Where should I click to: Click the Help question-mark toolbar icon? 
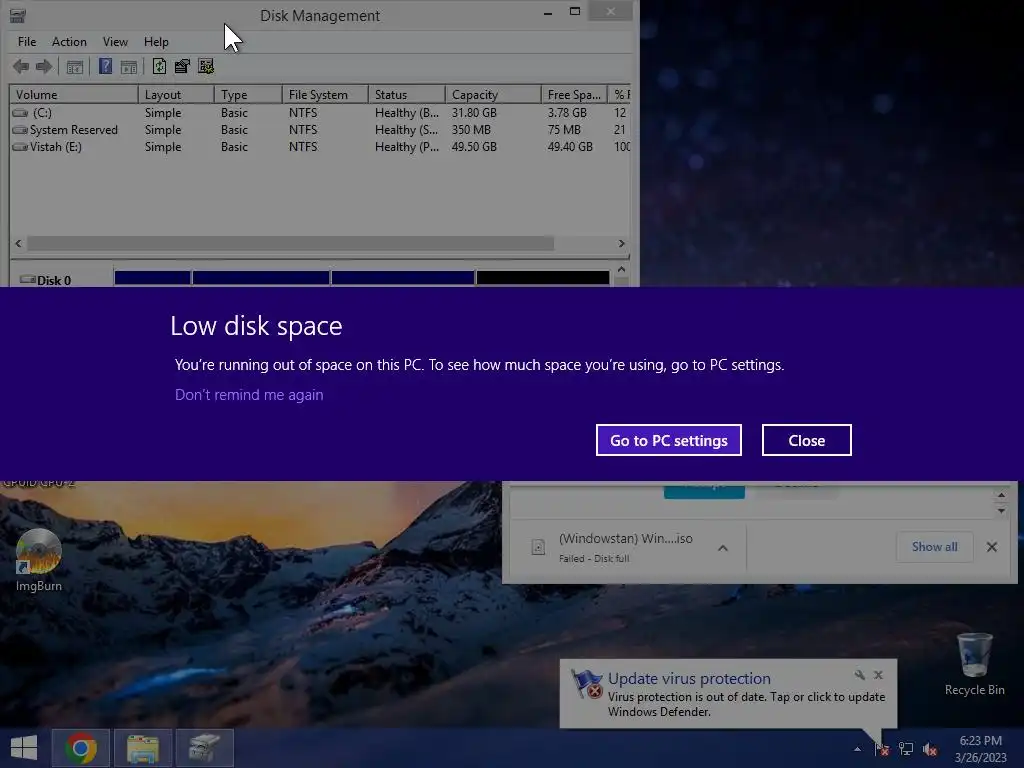tap(105, 66)
